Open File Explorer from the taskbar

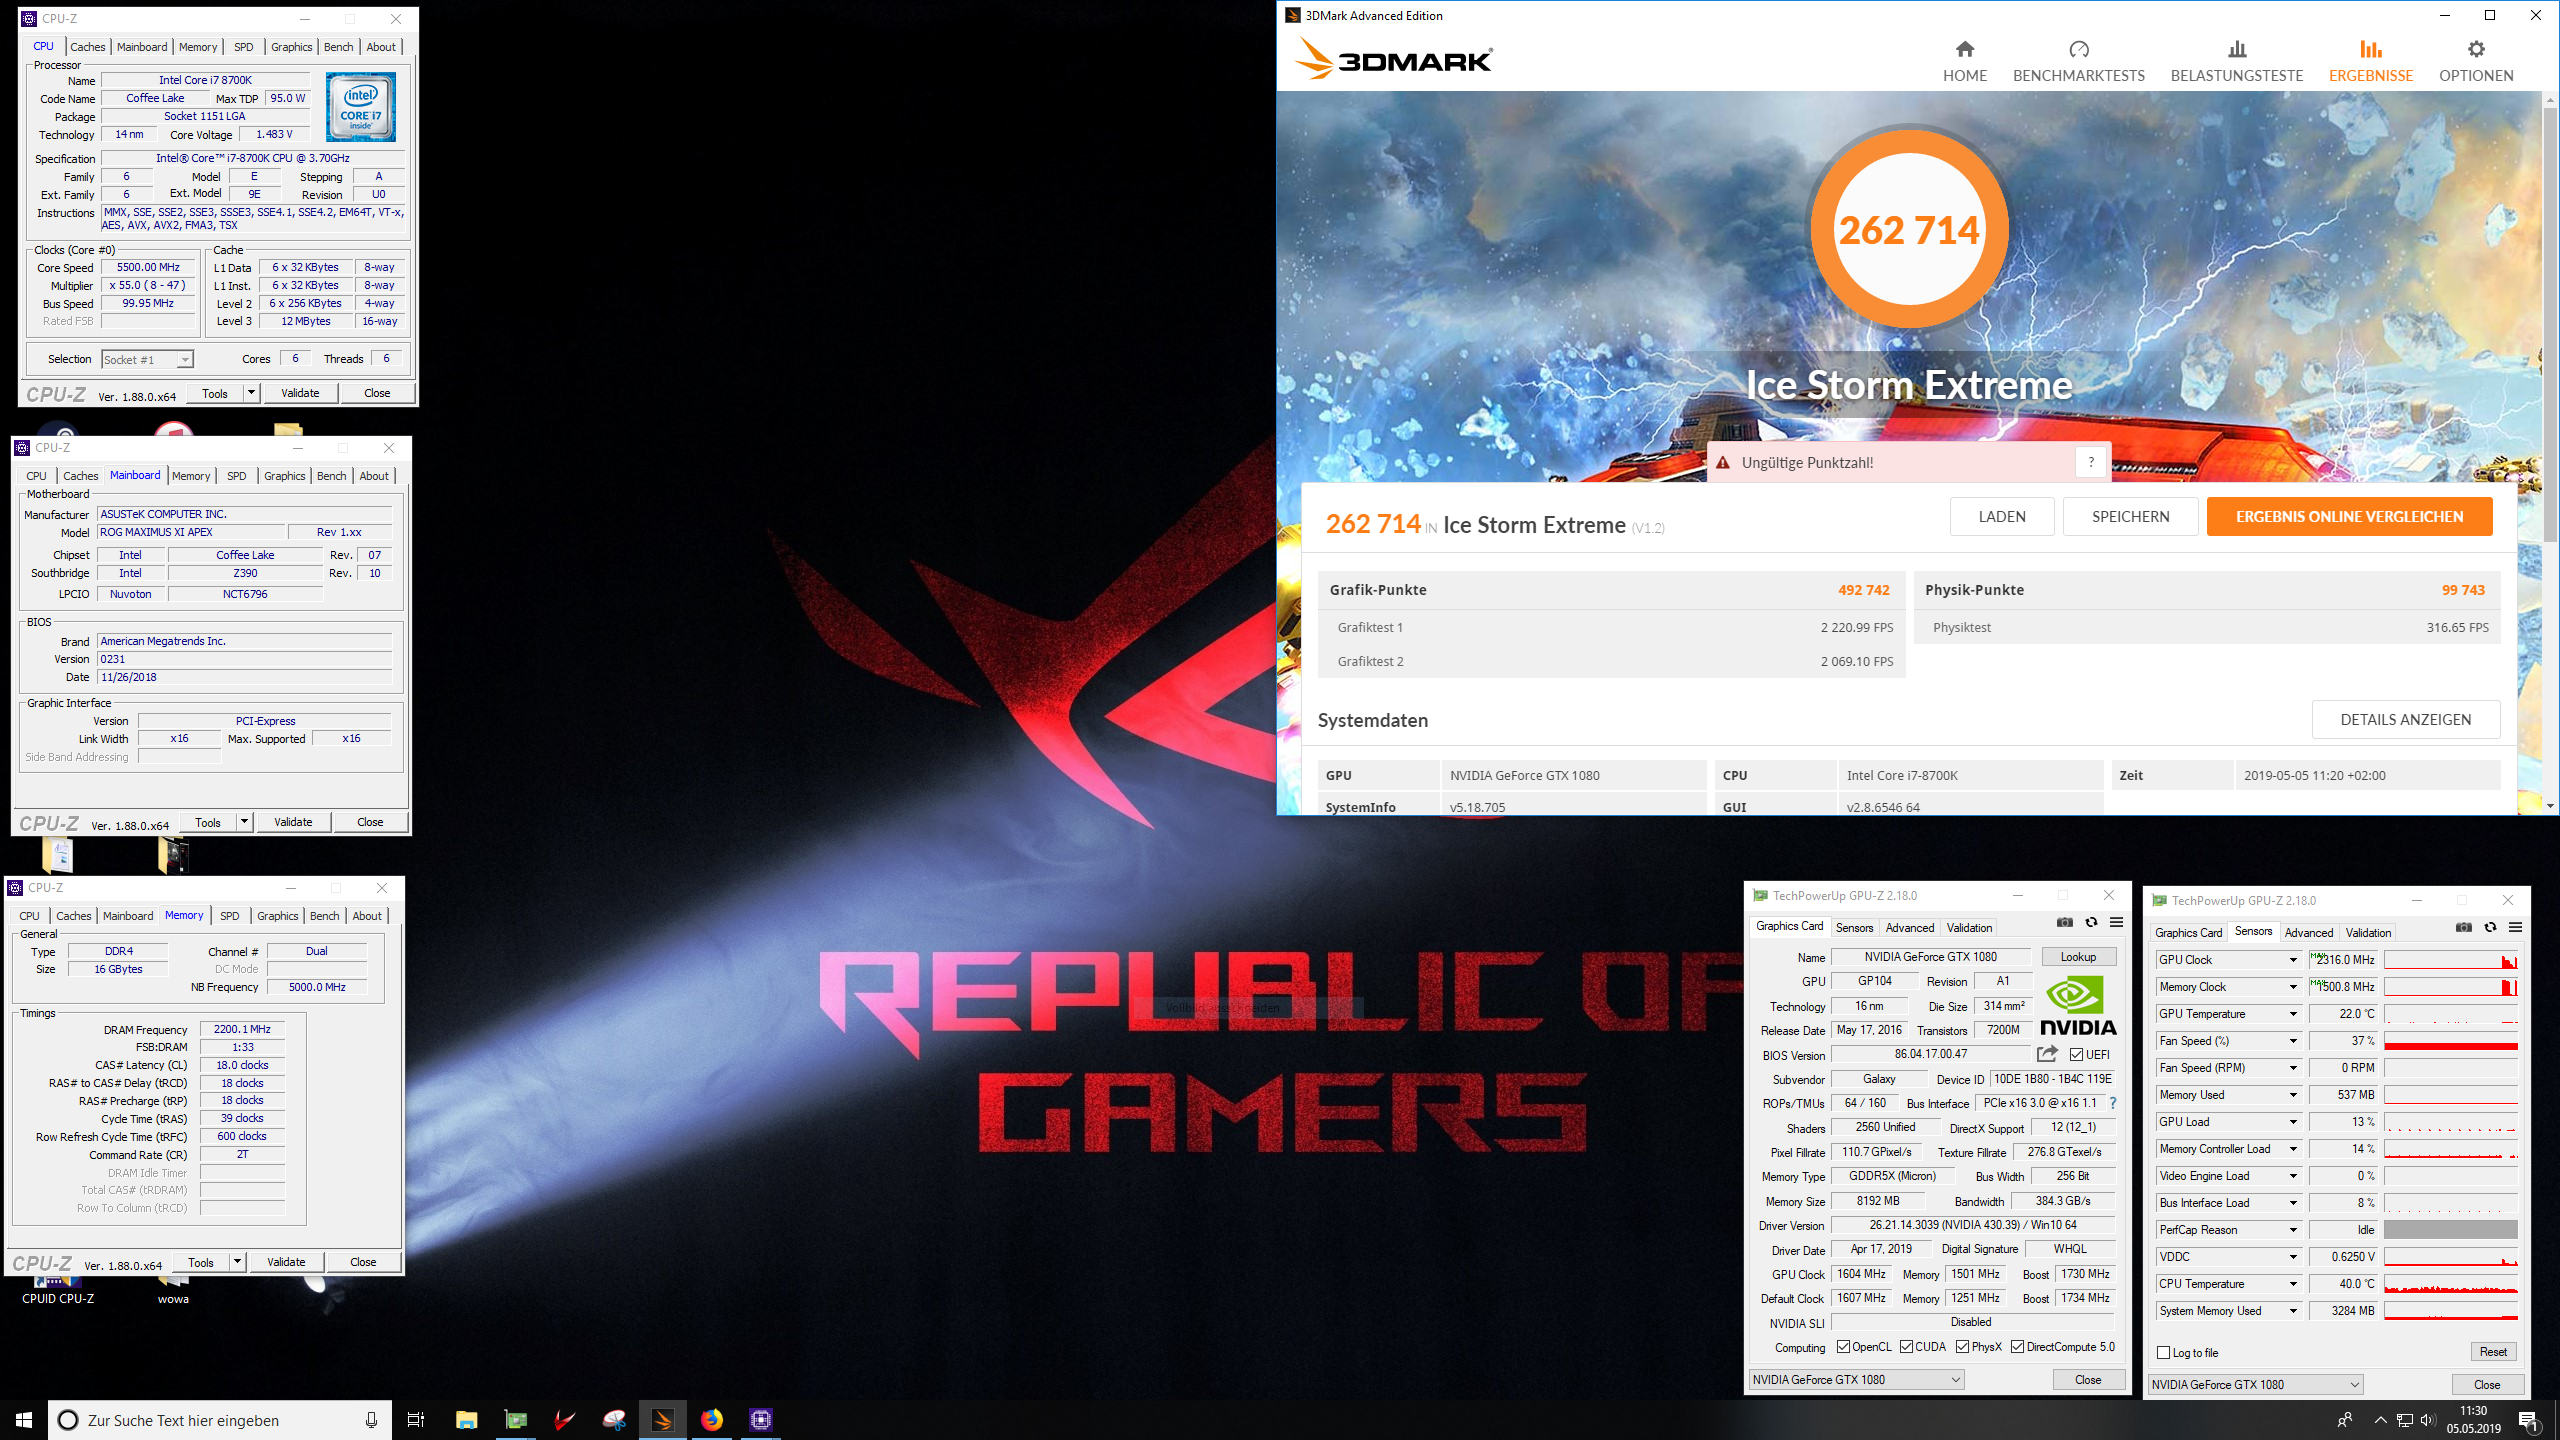click(x=466, y=1420)
